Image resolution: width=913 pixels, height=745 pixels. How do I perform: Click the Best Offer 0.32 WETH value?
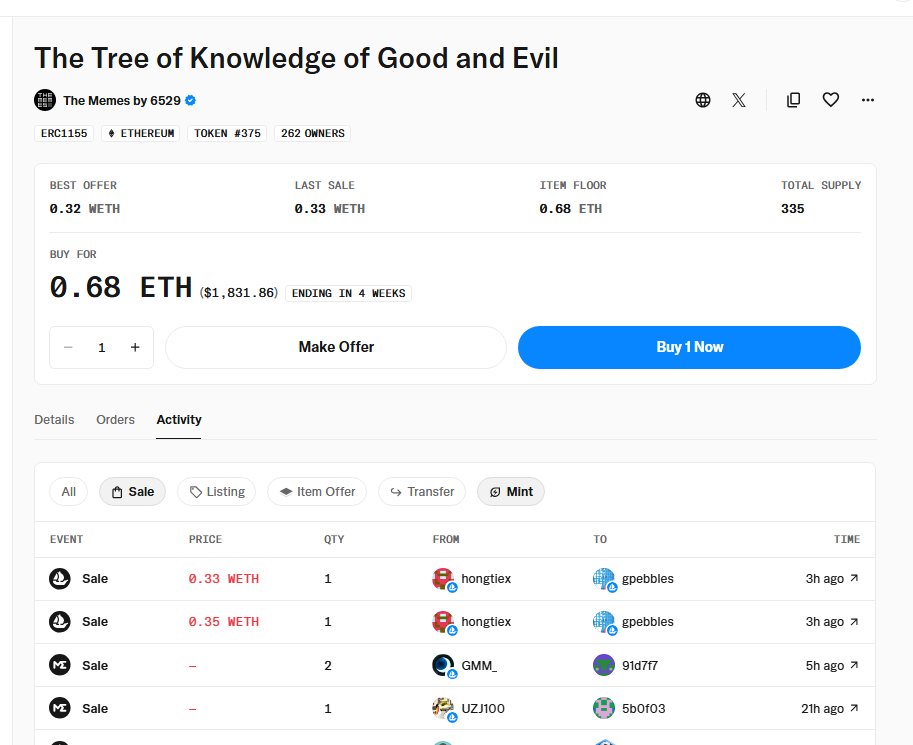coord(85,209)
